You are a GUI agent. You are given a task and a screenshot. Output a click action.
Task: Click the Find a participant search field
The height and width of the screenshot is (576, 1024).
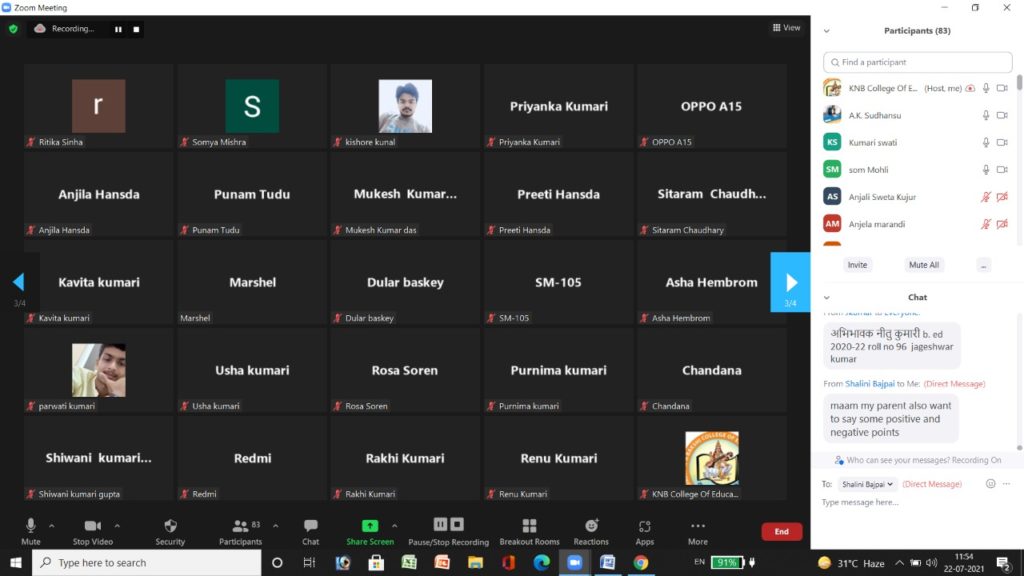(917, 62)
